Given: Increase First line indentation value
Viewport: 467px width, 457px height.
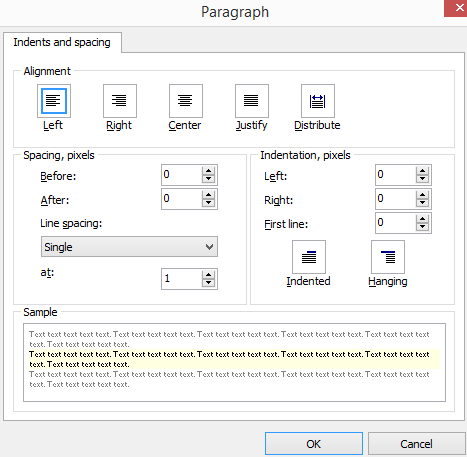Looking at the screenshot, I should coord(422,219).
